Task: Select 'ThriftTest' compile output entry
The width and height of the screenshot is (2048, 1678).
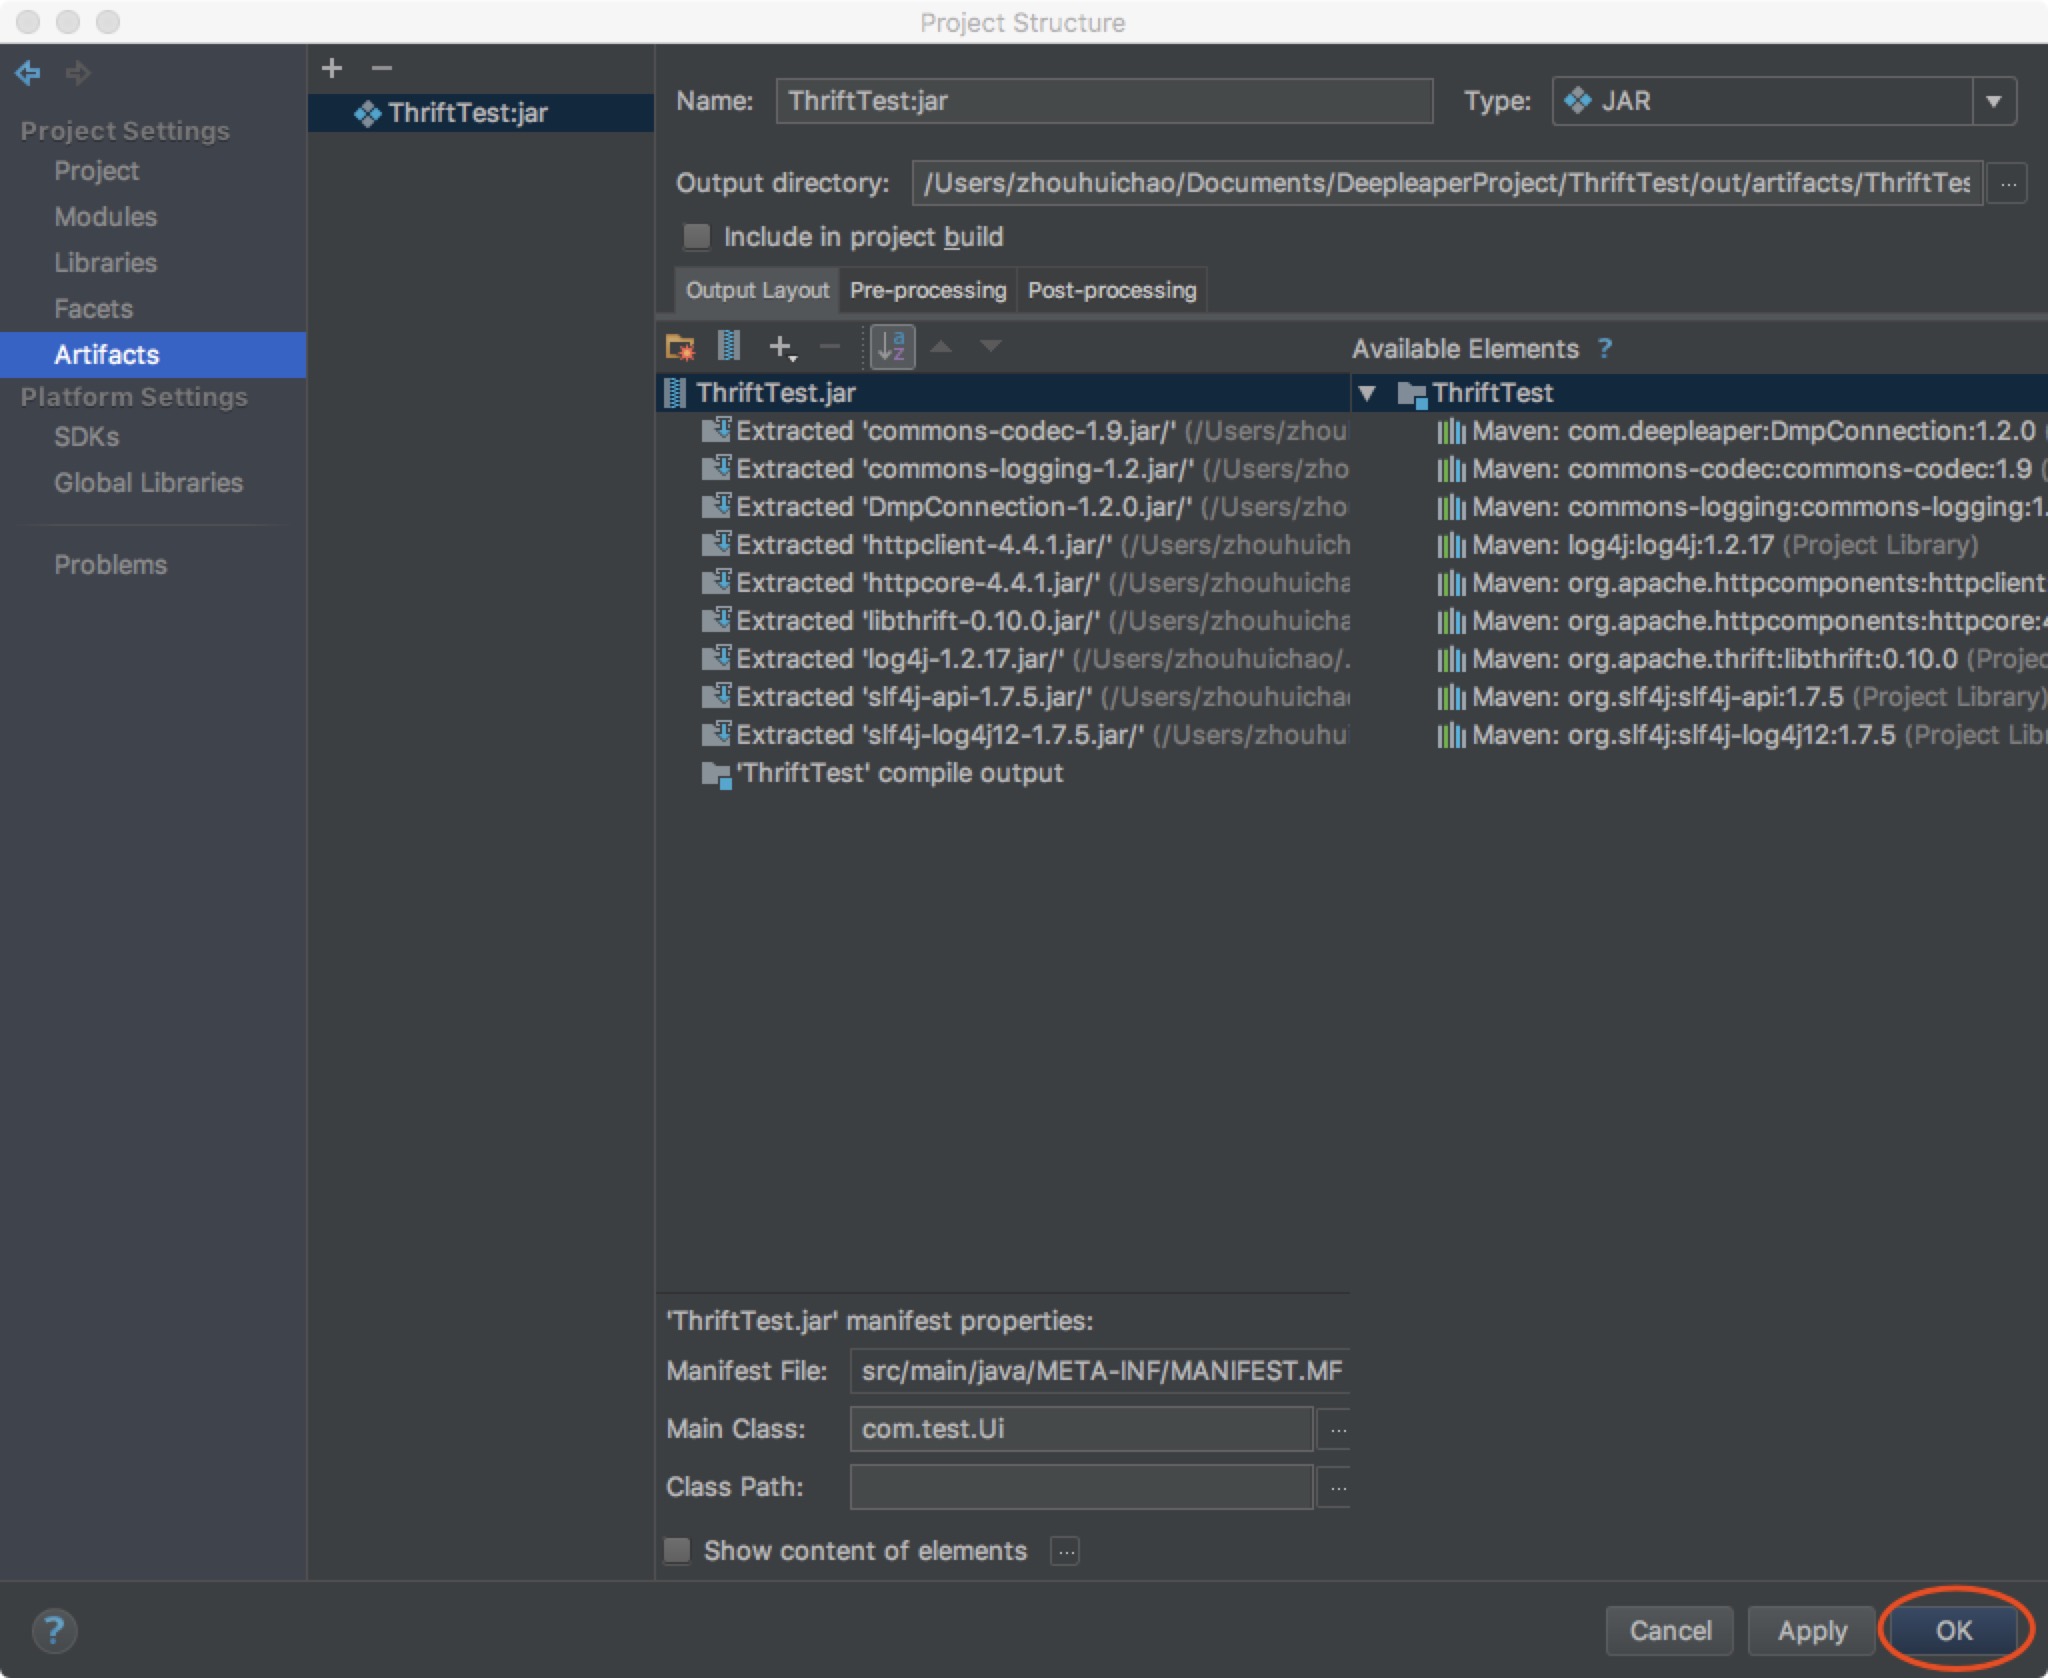Action: pos(883,773)
